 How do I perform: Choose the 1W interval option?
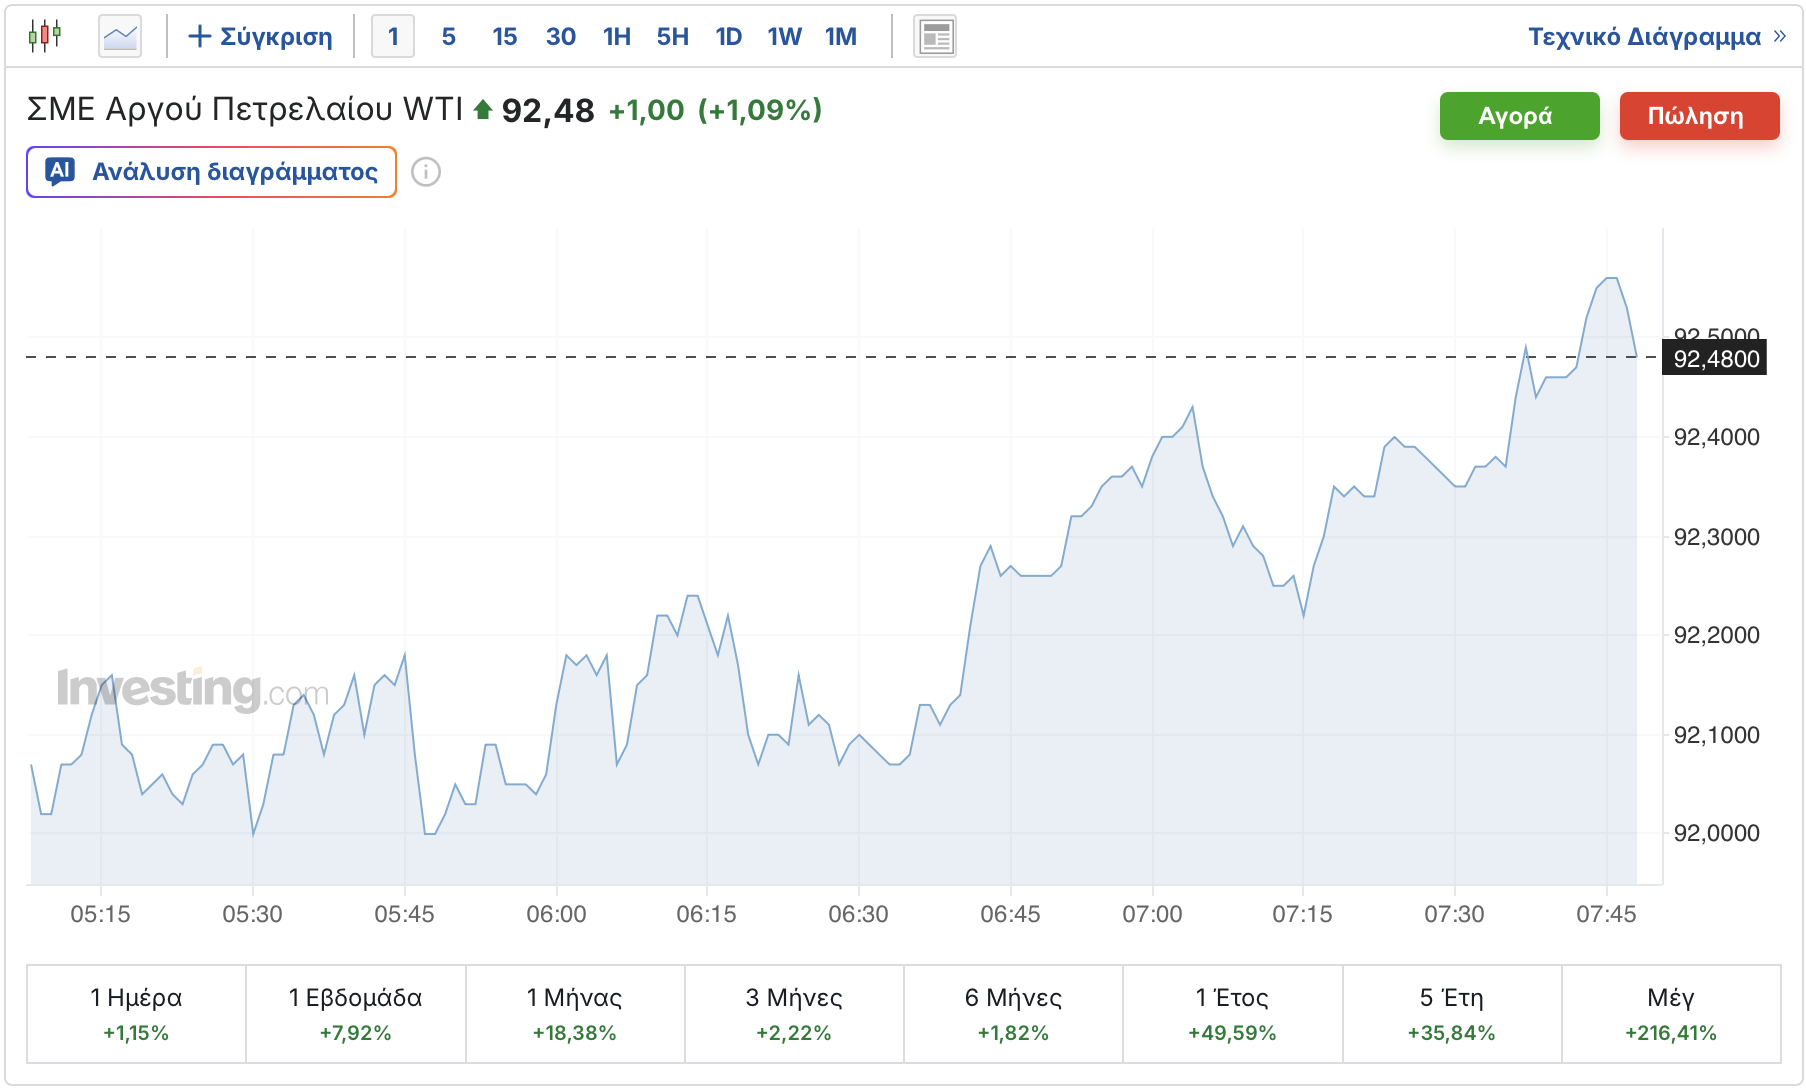point(785,37)
